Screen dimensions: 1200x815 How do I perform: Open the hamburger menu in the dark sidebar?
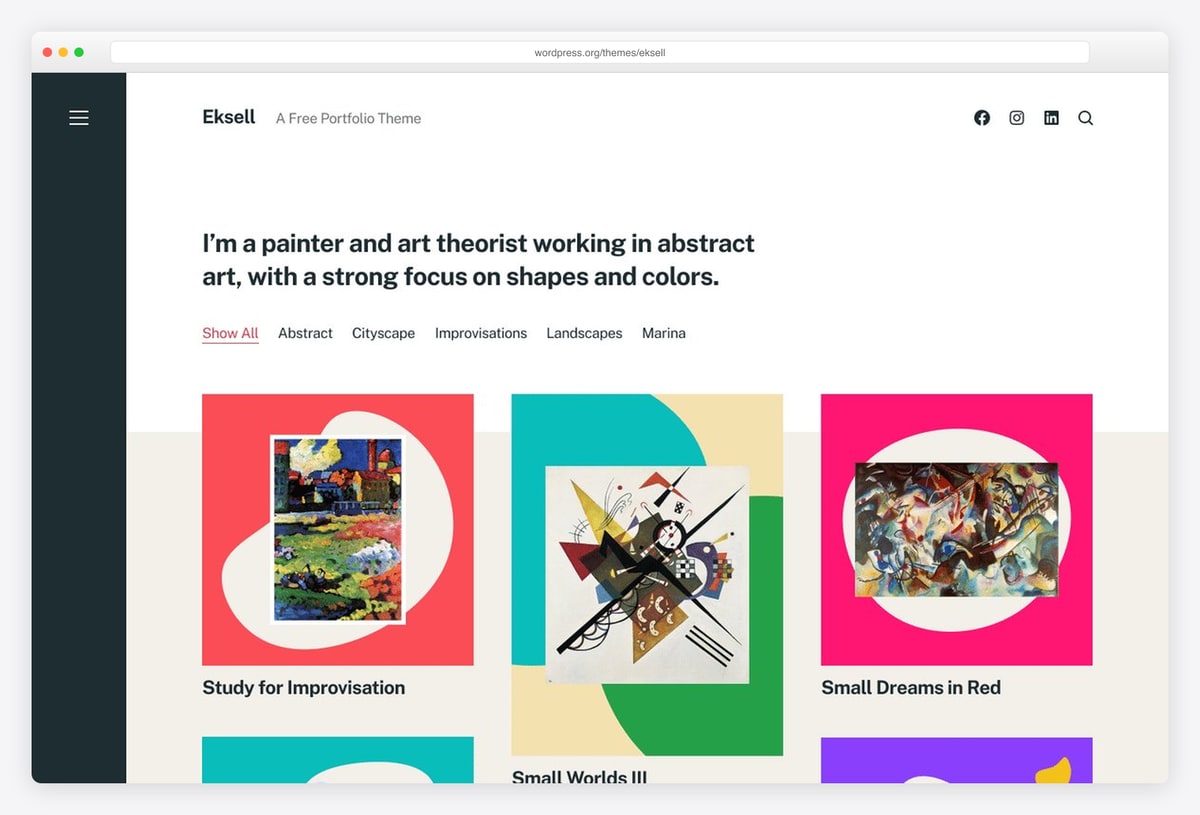tap(79, 118)
